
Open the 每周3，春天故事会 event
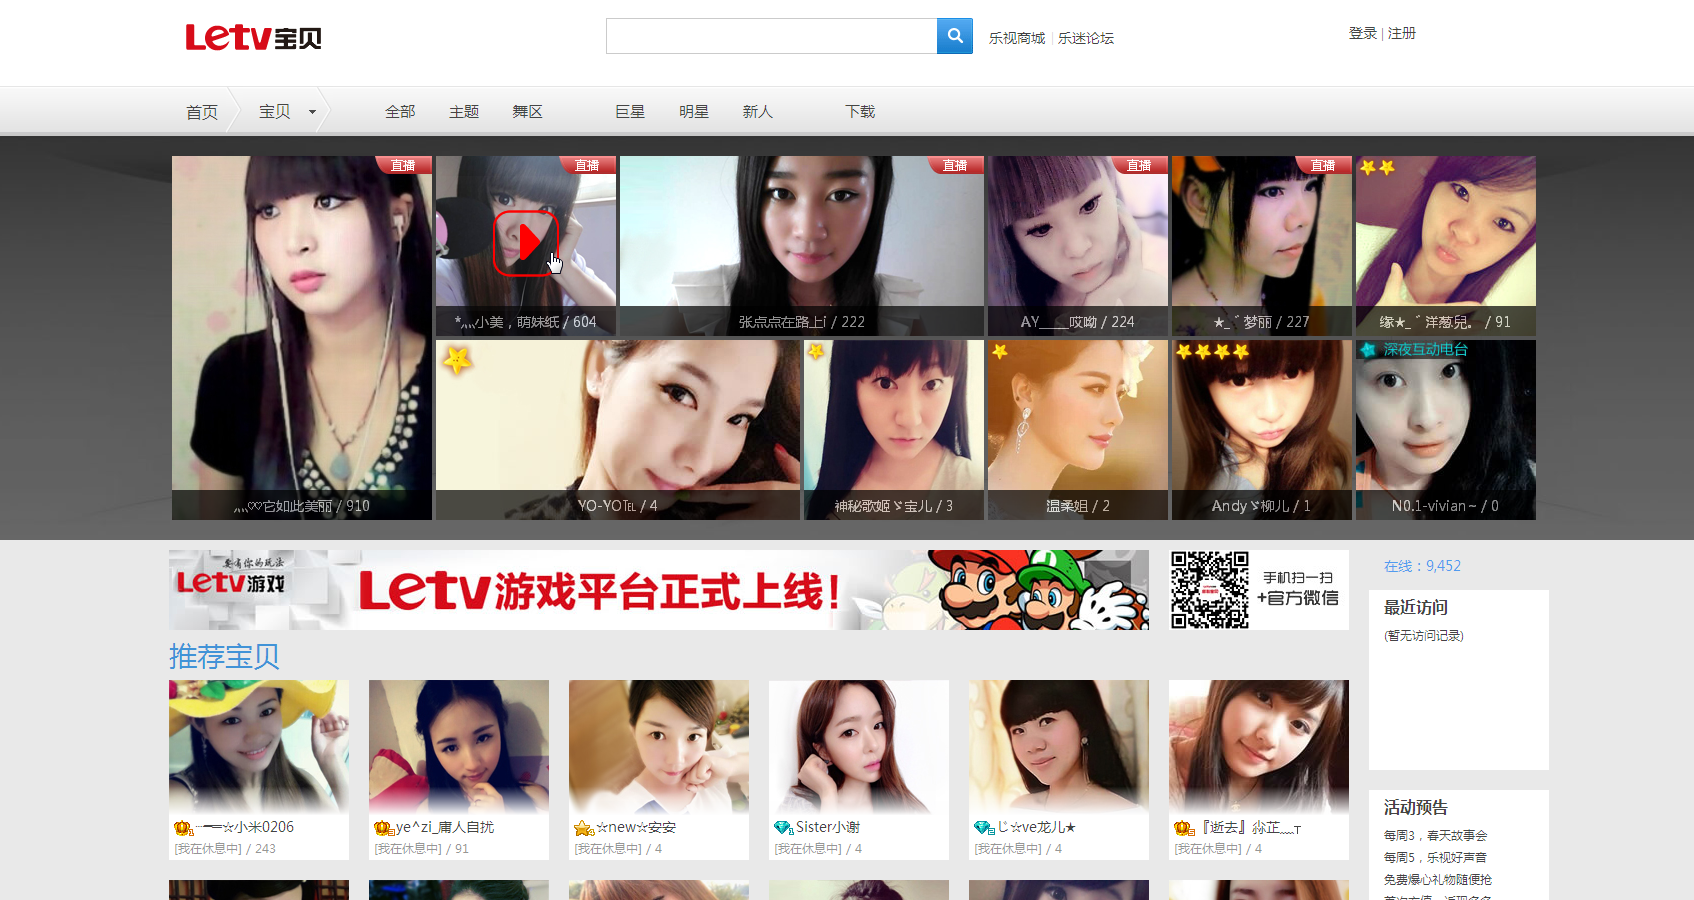[1436, 835]
